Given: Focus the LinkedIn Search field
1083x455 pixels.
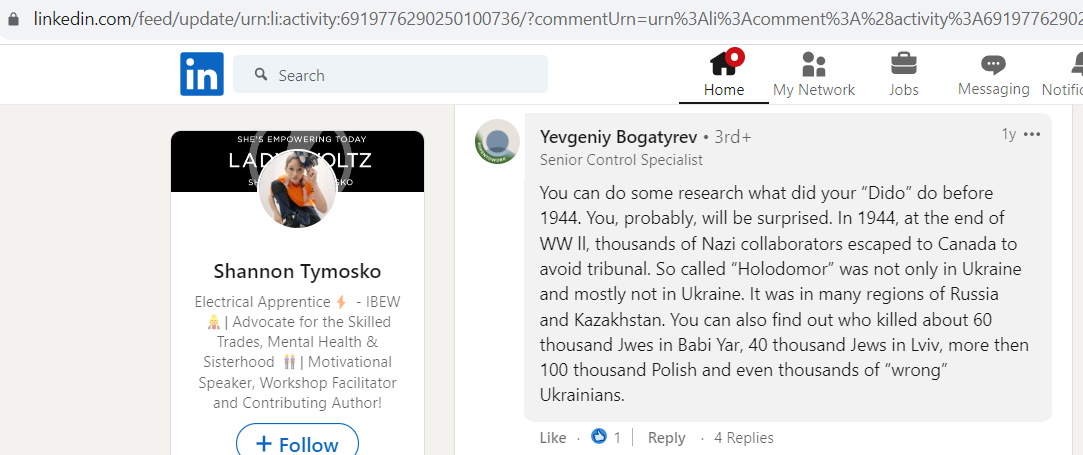Looking at the screenshot, I should [x=390, y=74].
